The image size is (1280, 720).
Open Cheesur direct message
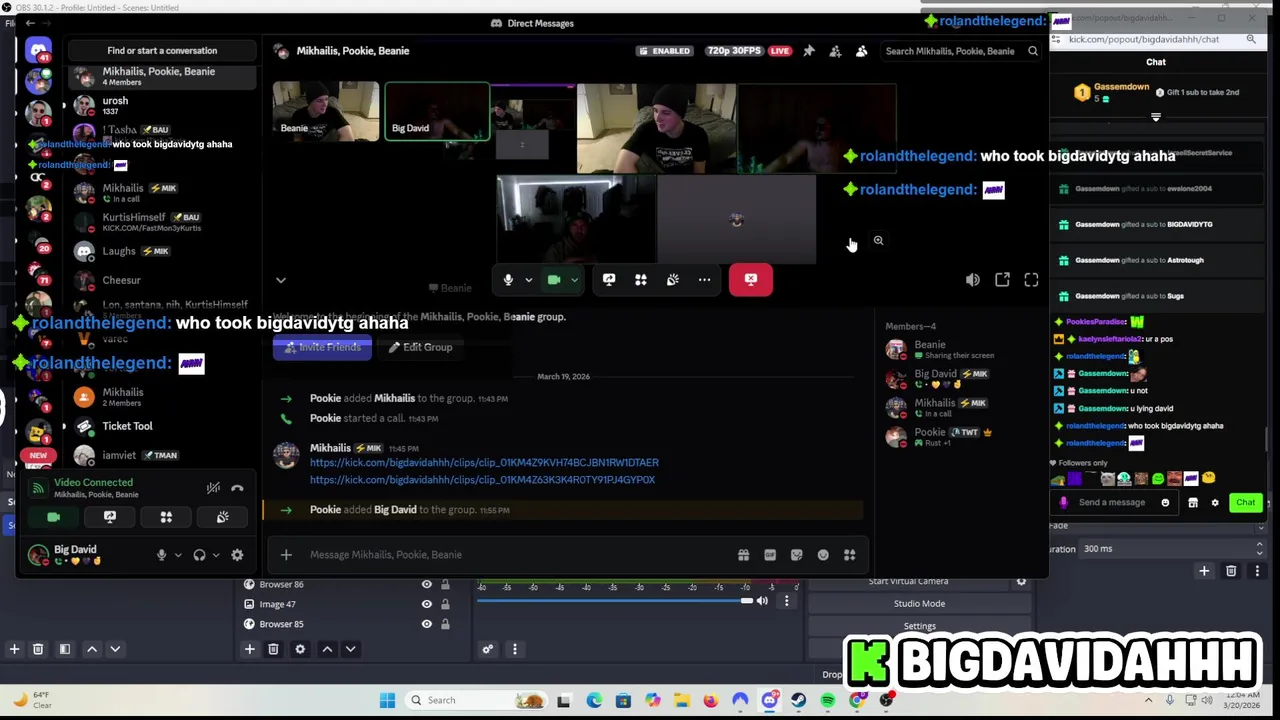coord(162,280)
